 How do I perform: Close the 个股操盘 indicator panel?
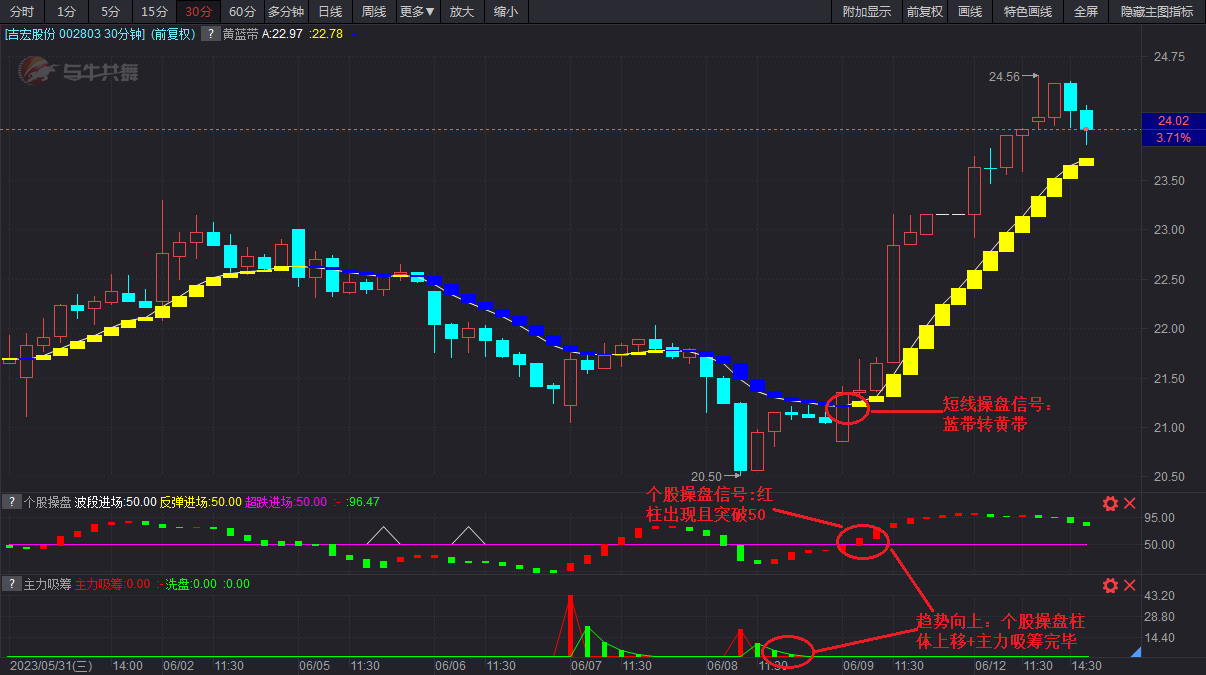(1130, 504)
